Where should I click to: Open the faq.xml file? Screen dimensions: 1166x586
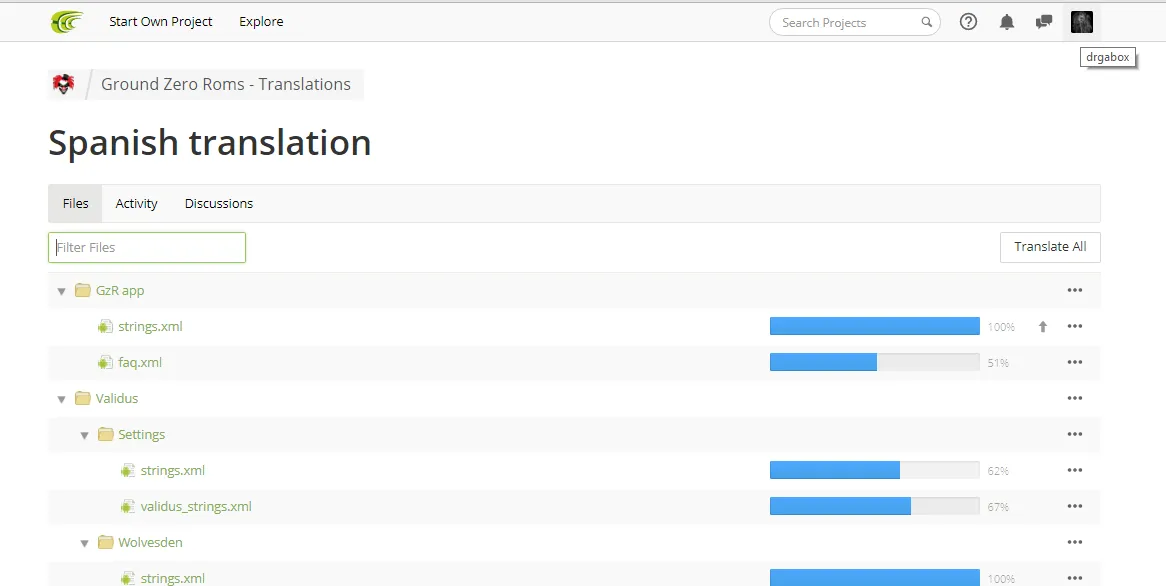tap(140, 363)
